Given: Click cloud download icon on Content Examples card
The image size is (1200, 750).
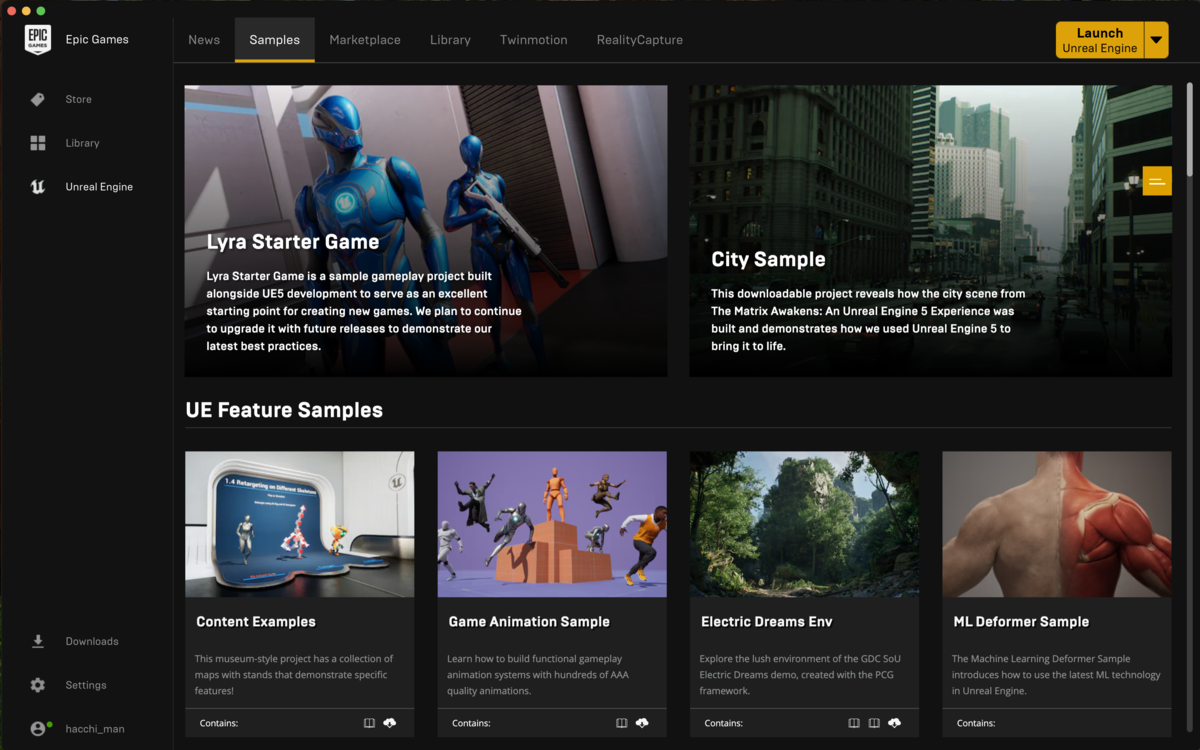Looking at the screenshot, I should pos(390,723).
